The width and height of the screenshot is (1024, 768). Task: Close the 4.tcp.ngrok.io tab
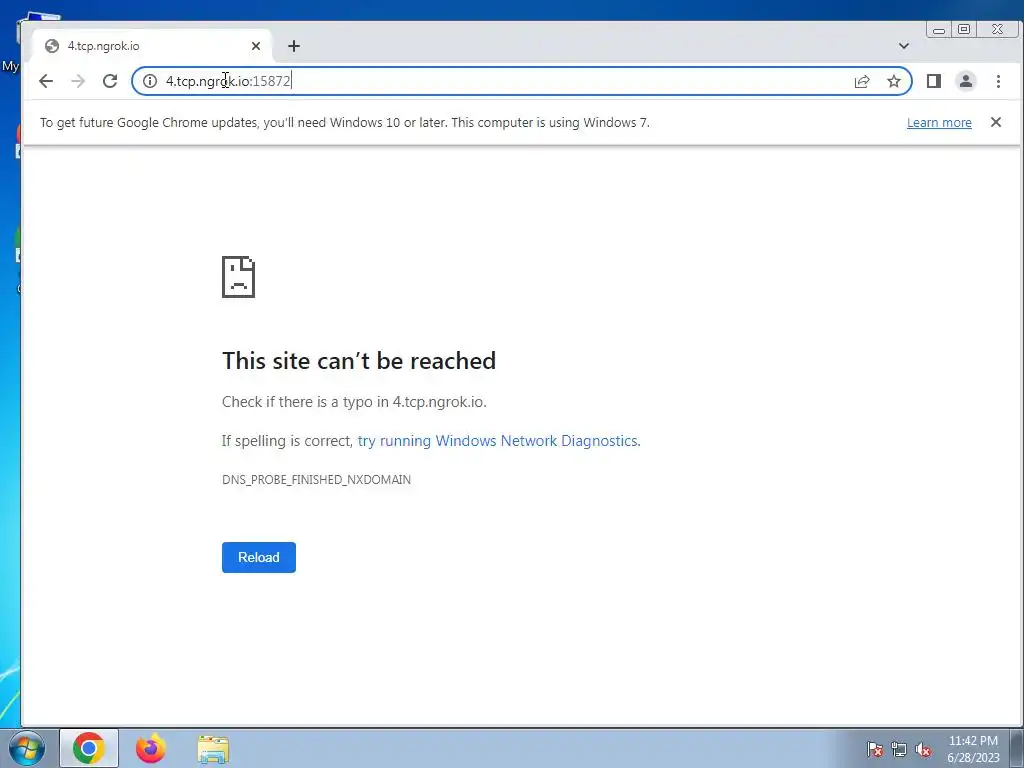click(x=256, y=46)
